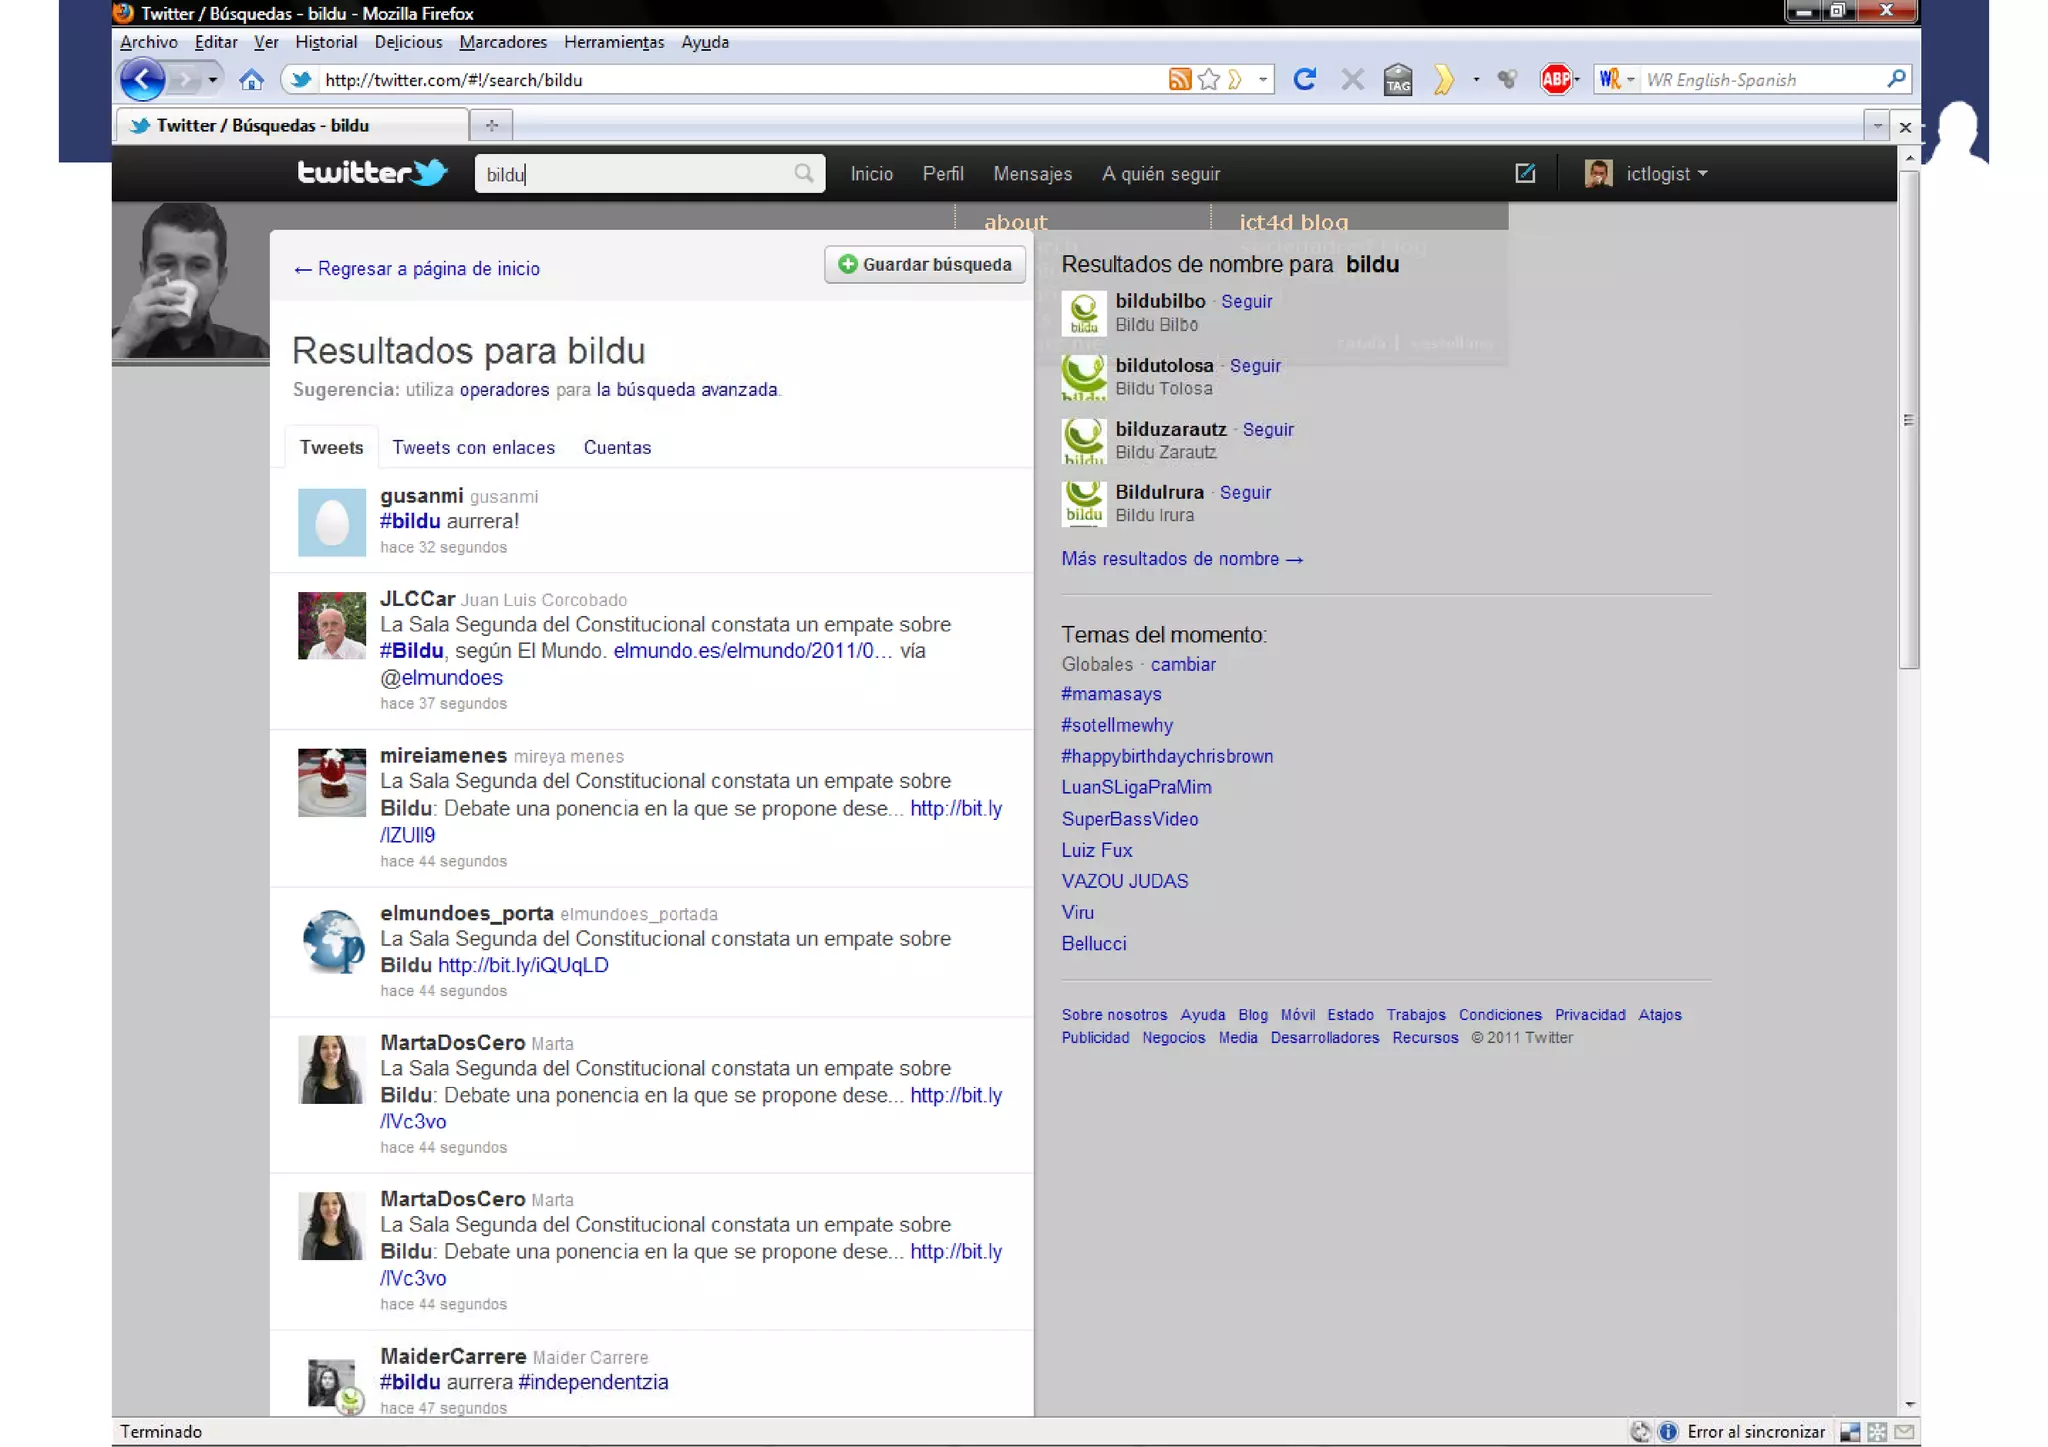
Task: Click the Guardar búsqueda button
Action: 925,265
